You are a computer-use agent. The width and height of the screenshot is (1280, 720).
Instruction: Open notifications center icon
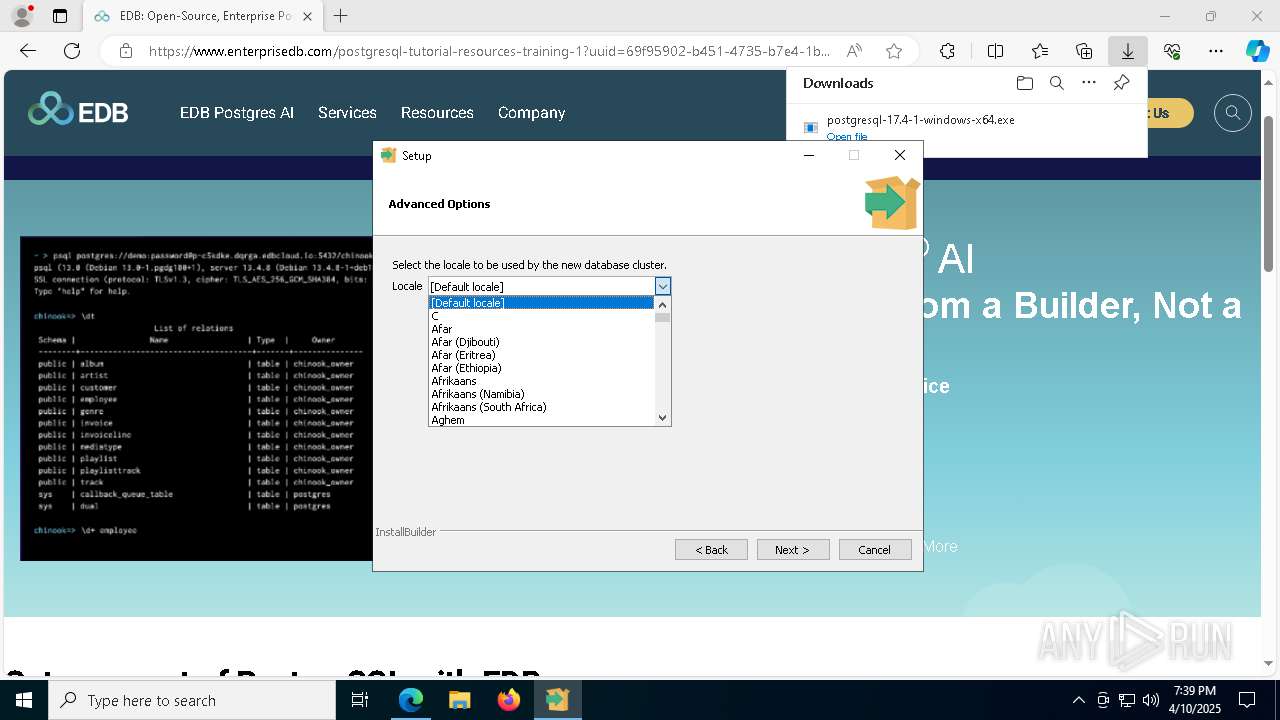tap(1247, 700)
